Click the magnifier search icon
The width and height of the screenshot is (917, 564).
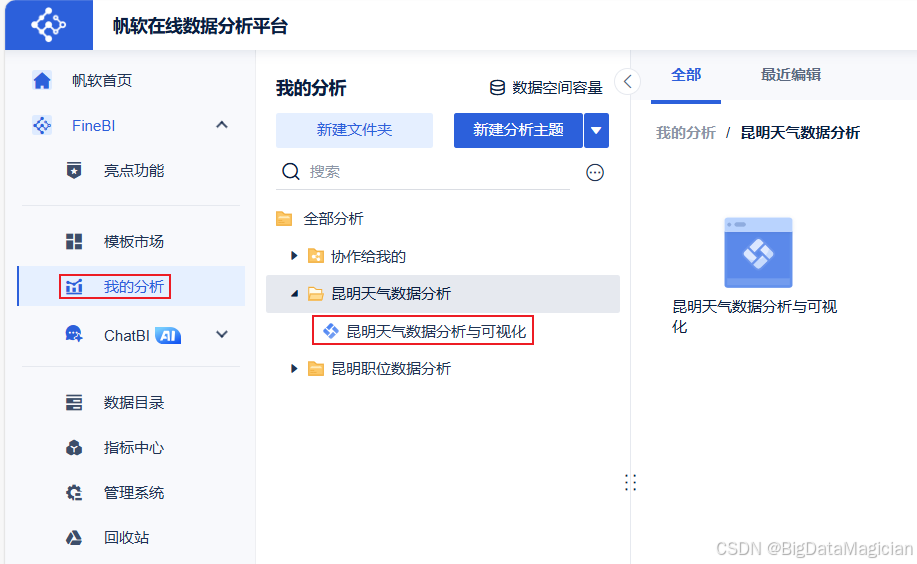click(291, 171)
